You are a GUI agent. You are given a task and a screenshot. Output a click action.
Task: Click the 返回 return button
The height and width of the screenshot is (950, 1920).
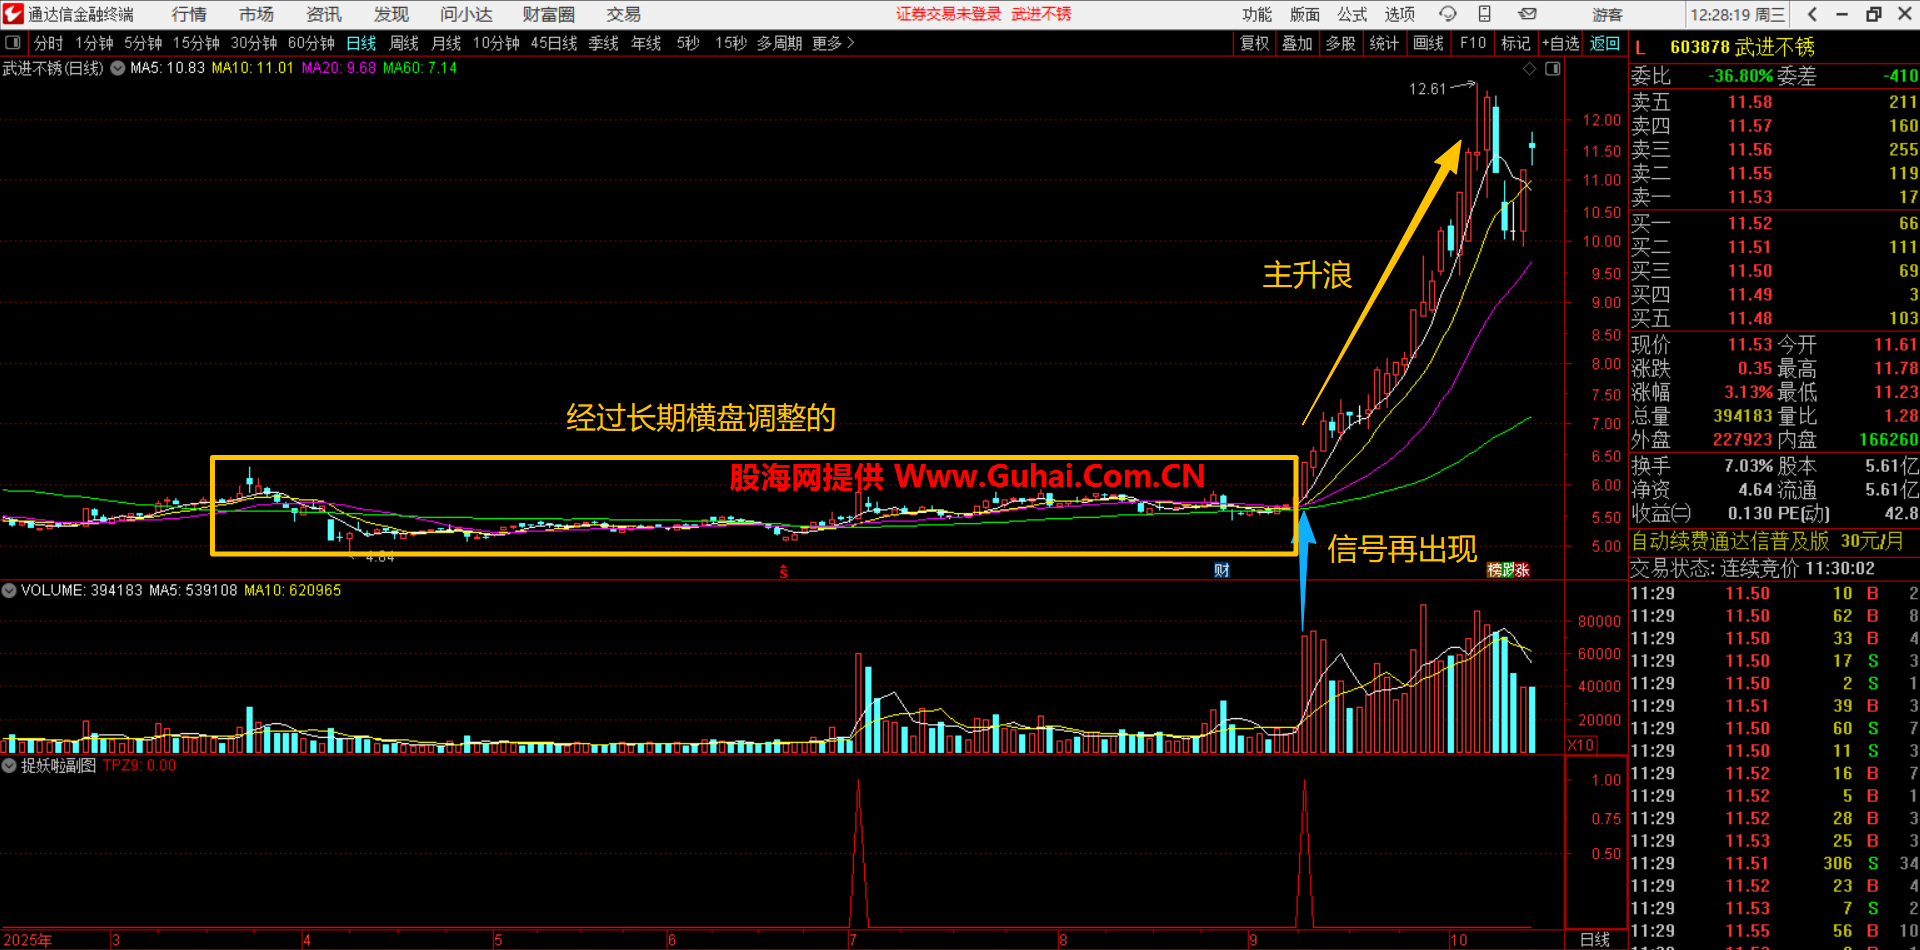click(1605, 43)
